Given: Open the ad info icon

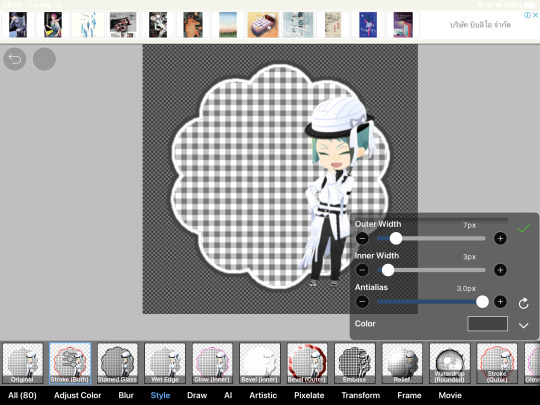Looking at the screenshot, I should tap(527, 15).
